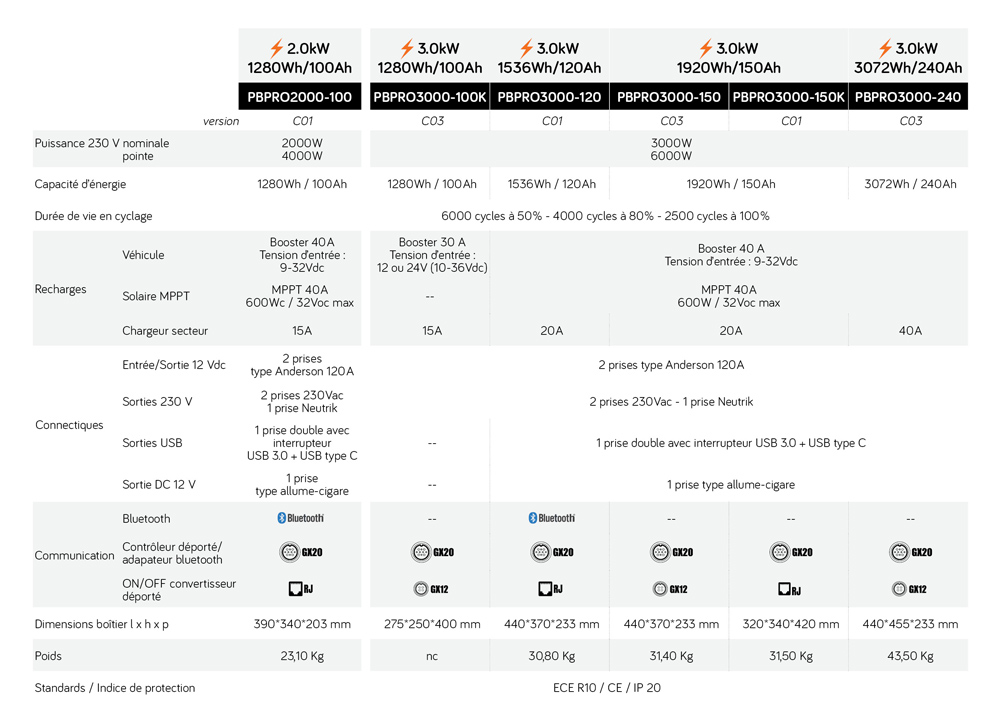Click the Bluetooth logo in the PBPRO2000-100 column
Screen dimensions: 1000x706
click(x=300, y=518)
